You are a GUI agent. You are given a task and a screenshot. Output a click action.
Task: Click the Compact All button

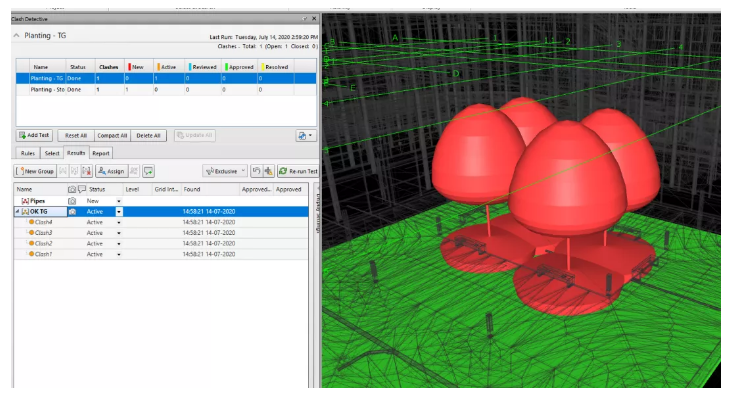coord(112,136)
